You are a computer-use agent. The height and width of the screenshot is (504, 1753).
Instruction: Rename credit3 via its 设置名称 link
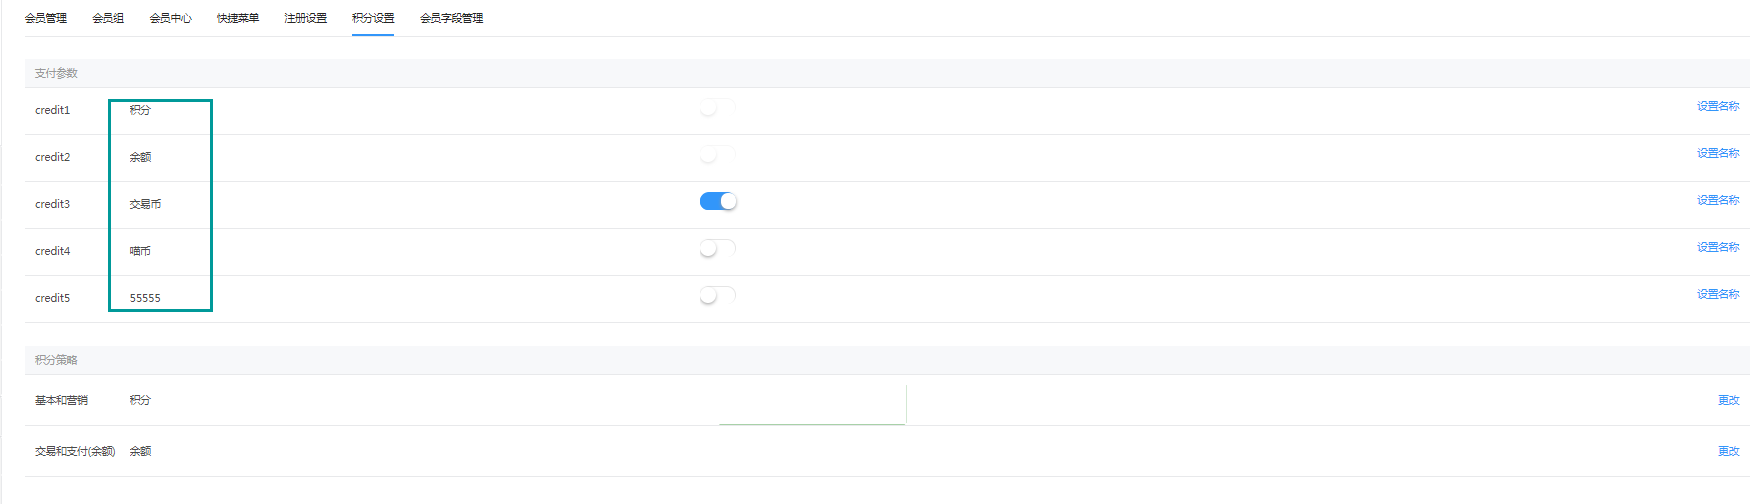(x=1718, y=200)
